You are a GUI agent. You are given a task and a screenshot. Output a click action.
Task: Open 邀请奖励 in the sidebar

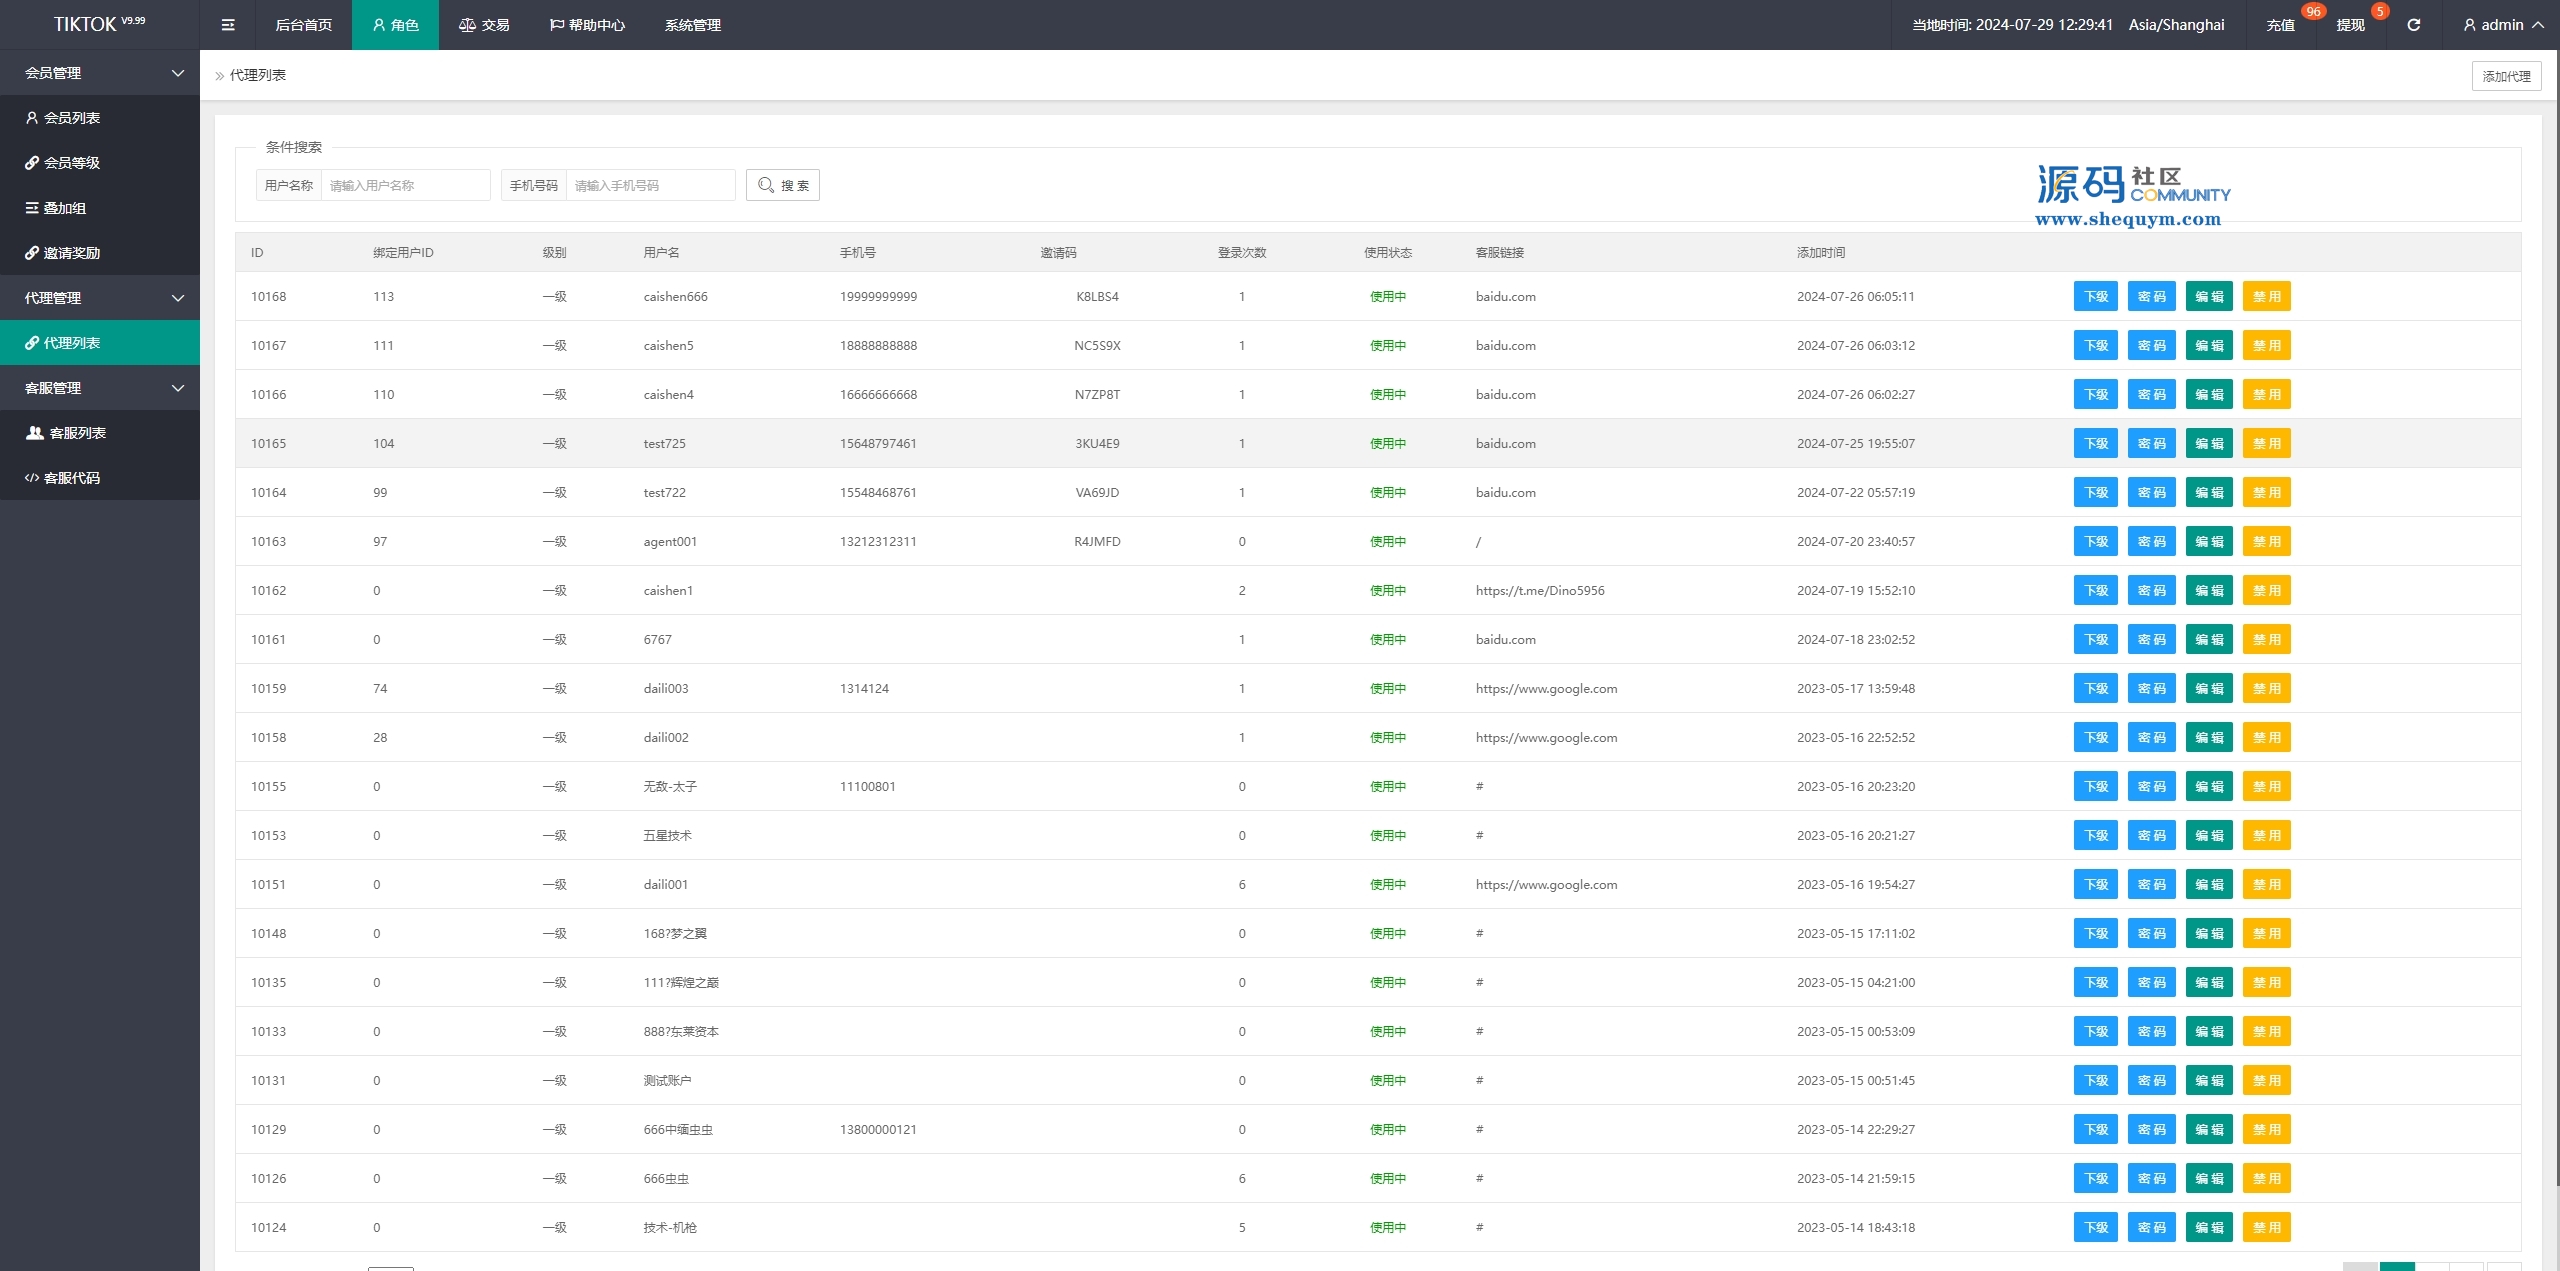click(100, 253)
